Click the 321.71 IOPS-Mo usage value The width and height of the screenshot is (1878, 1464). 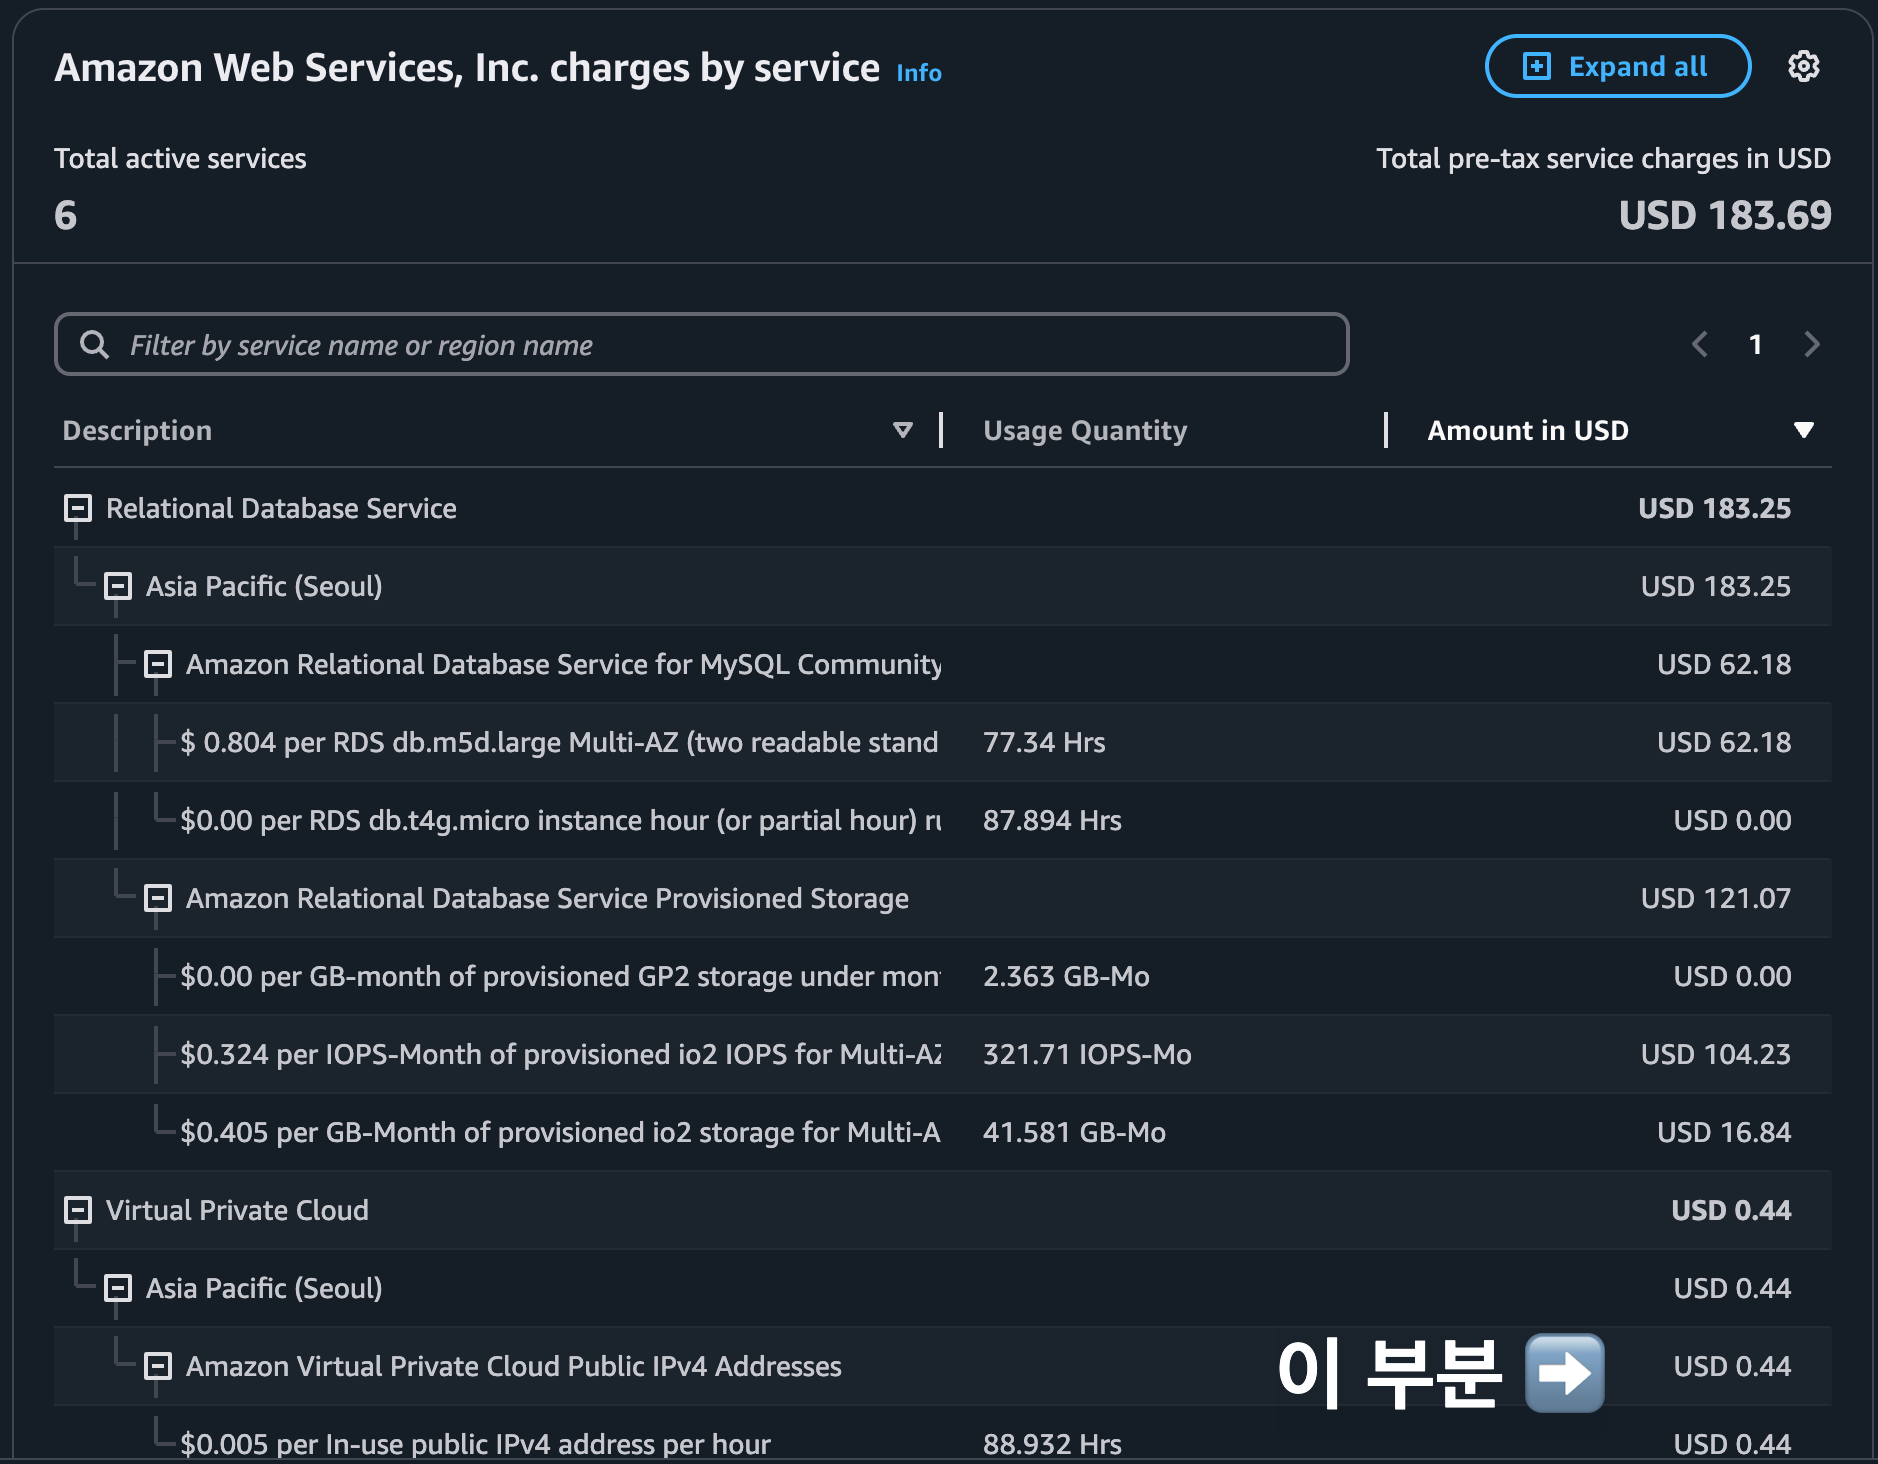[x=1087, y=1054]
